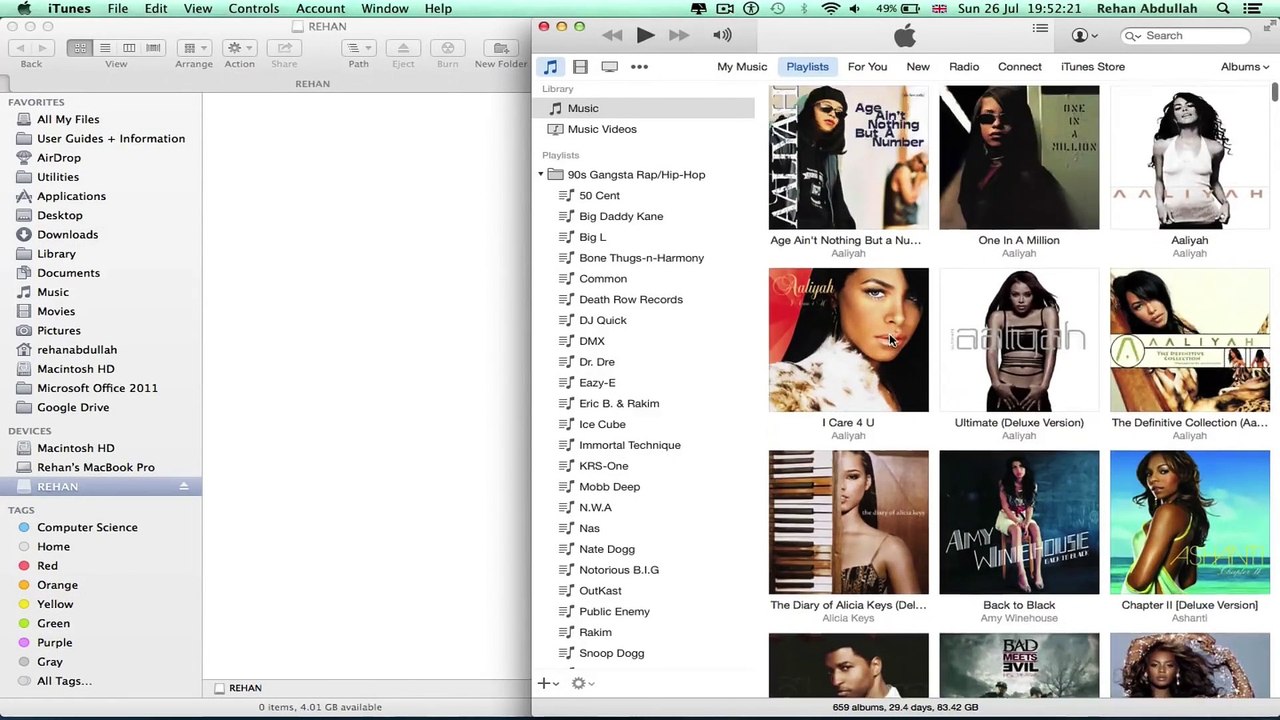Adjust the iTunes volume speaker control
The width and height of the screenshot is (1280, 720).
click(722, 35)
